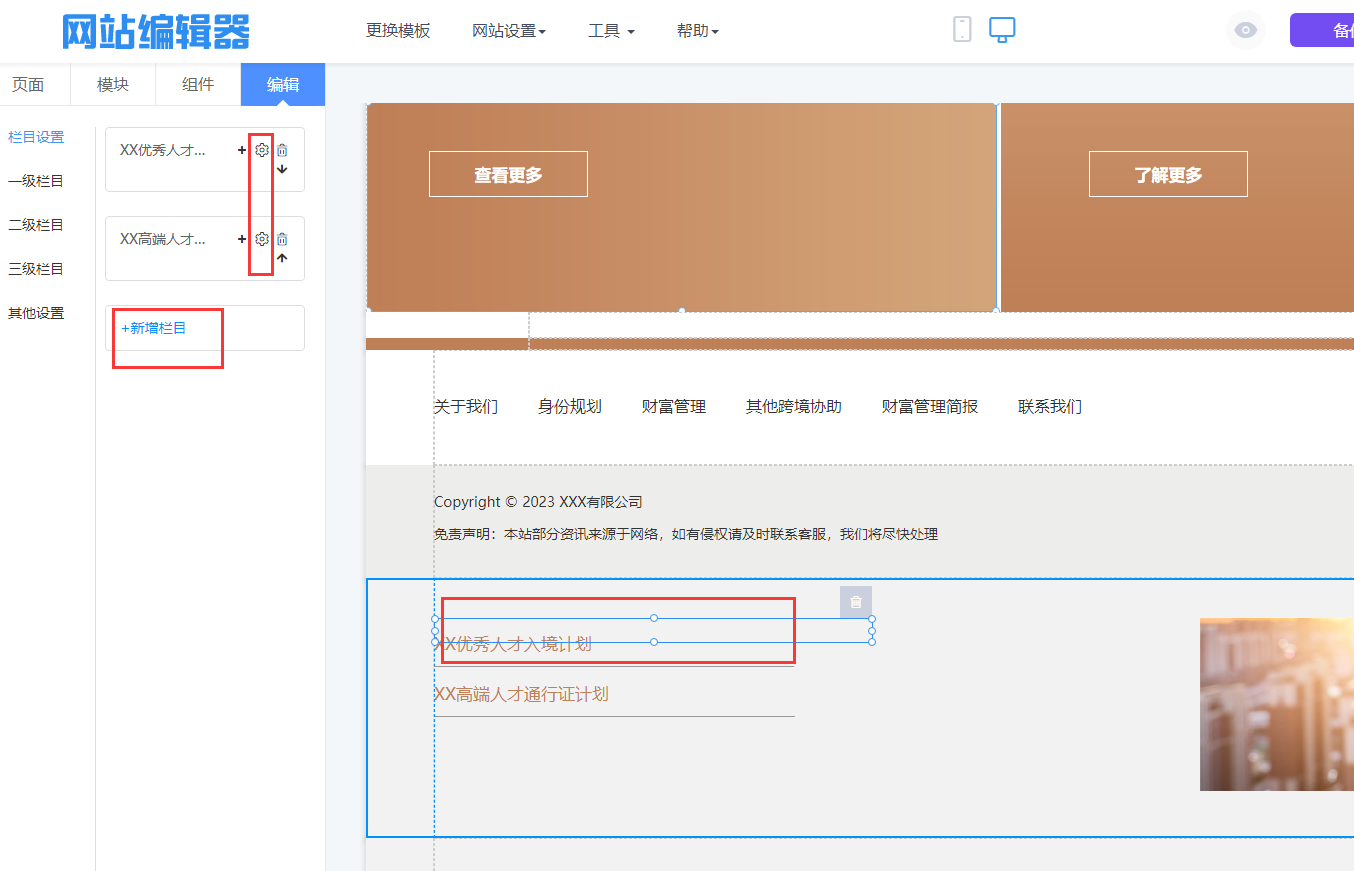Delete the XX高端人才 column with trash icon
The width and height of the screenshot is (1354, 871).
pyautogui.click(x=282, y=239)
